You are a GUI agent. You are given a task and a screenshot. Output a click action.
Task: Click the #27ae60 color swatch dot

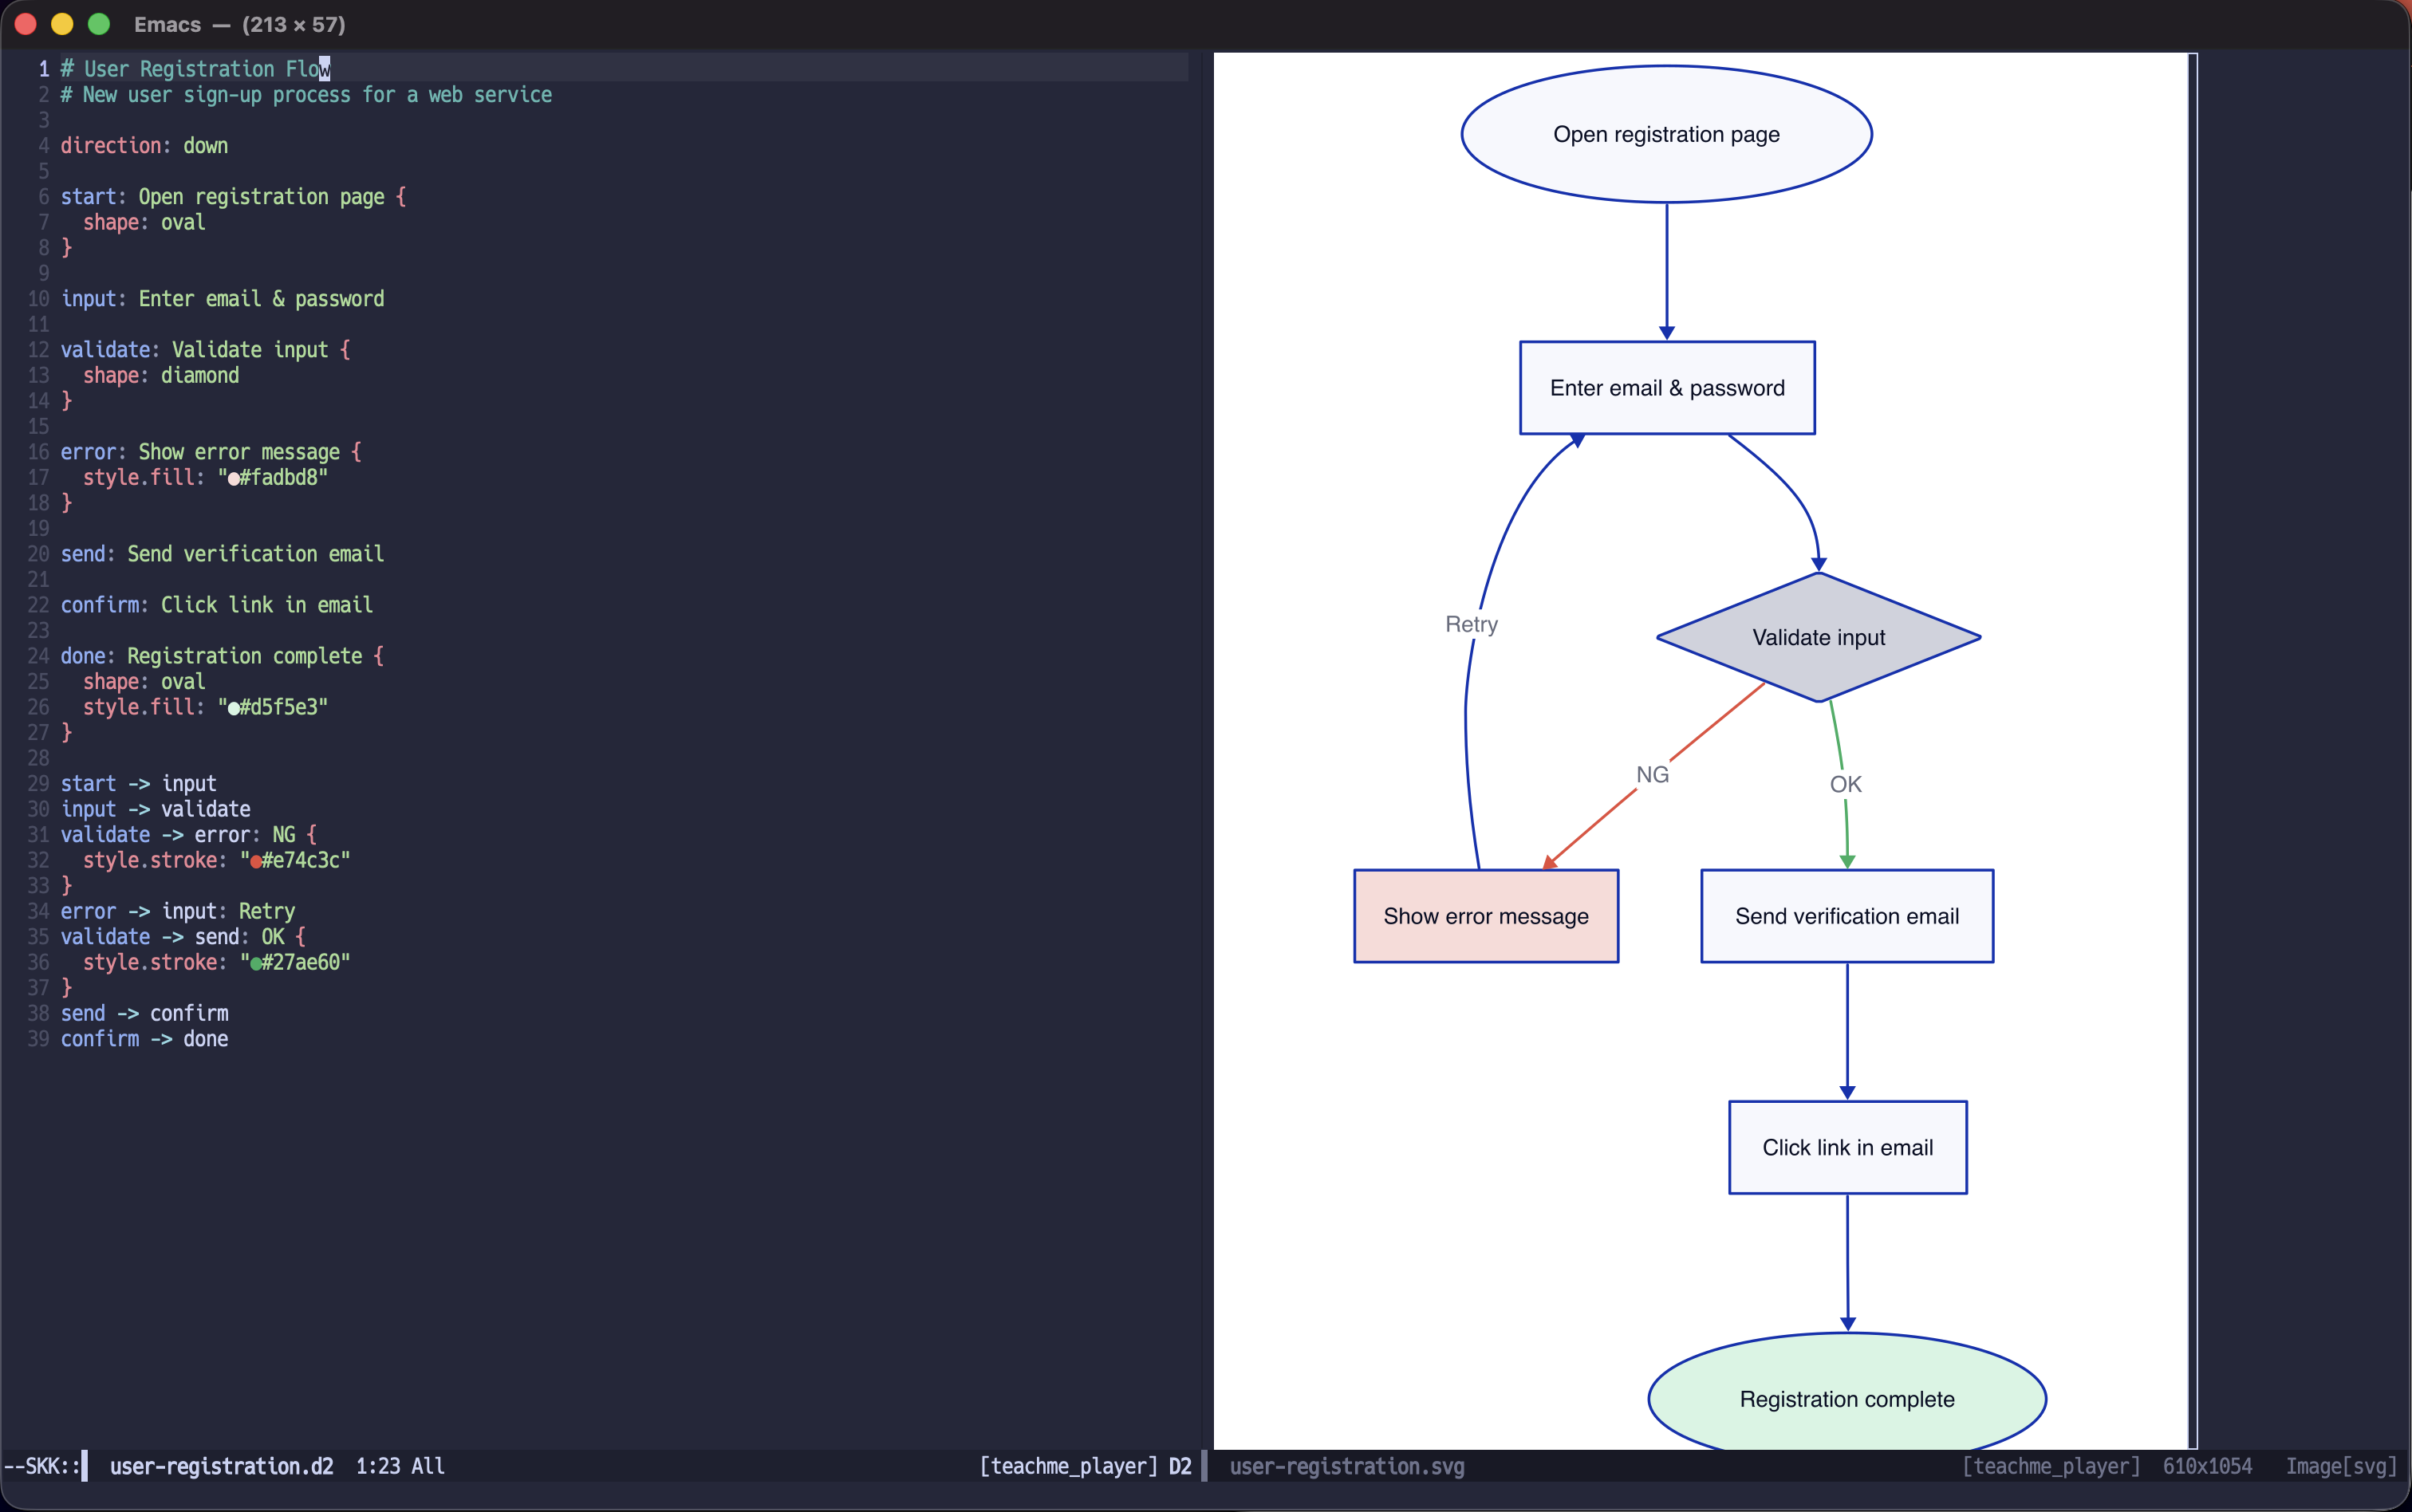(x=256, y=964)
